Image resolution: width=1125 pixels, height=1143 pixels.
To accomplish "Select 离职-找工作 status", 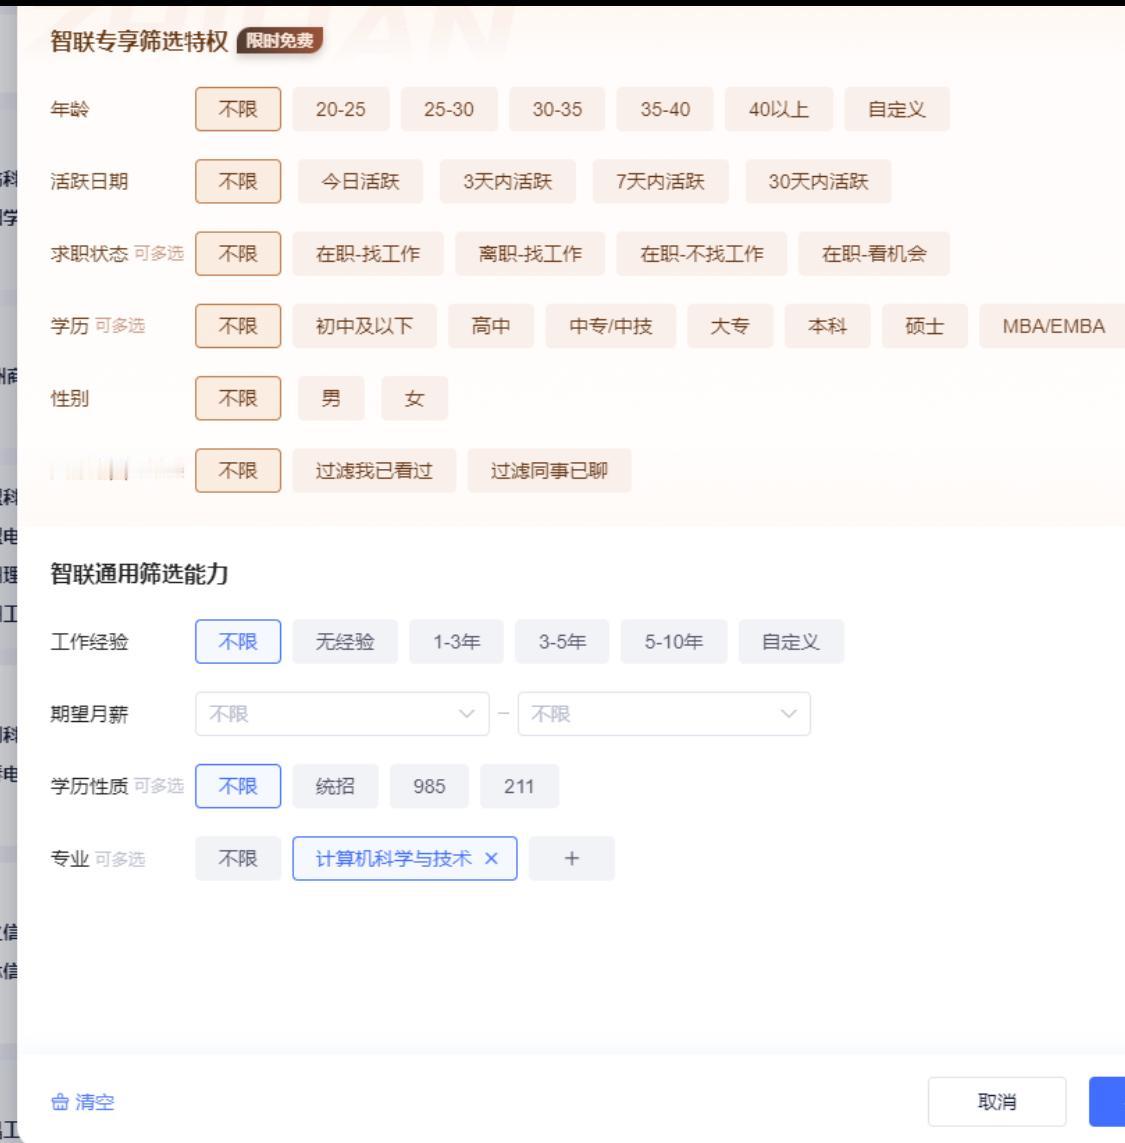I will [x=530, y=254].
